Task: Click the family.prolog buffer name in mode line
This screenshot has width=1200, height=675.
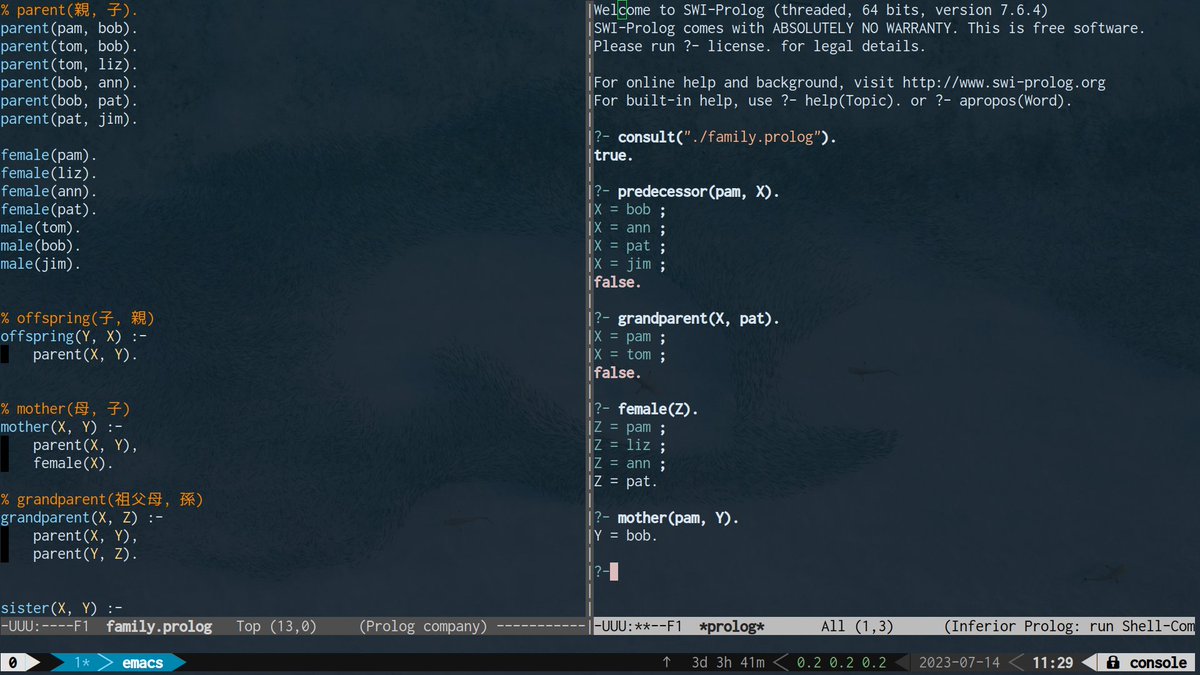Action: pos(159,626)
